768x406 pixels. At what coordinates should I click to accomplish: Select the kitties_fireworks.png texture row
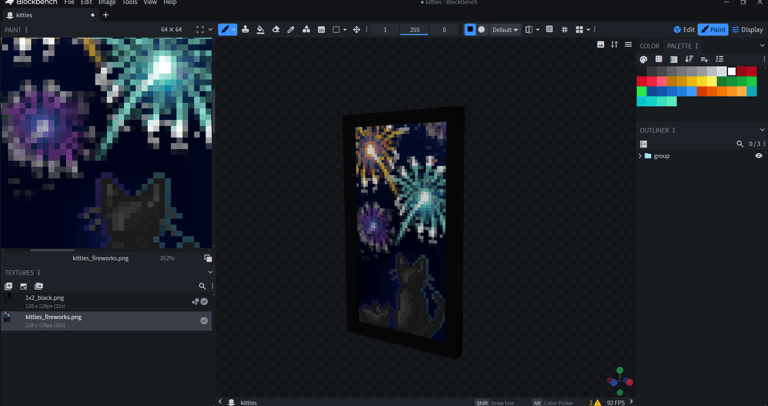(x=106, y=321)
